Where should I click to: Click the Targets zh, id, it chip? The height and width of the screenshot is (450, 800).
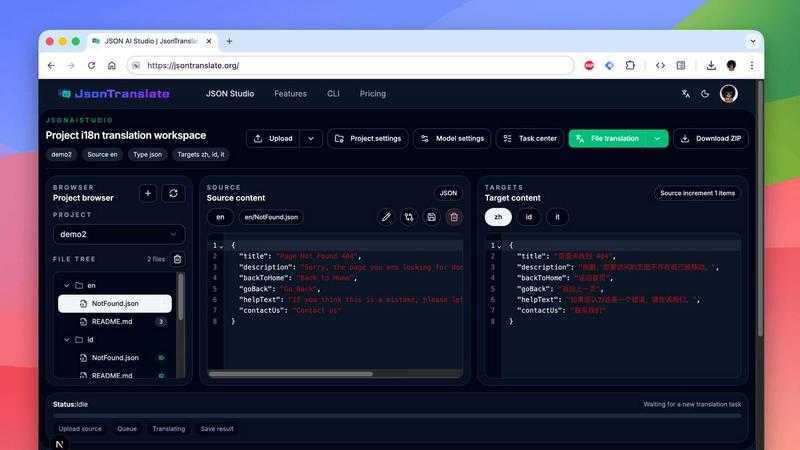(201, 155)
